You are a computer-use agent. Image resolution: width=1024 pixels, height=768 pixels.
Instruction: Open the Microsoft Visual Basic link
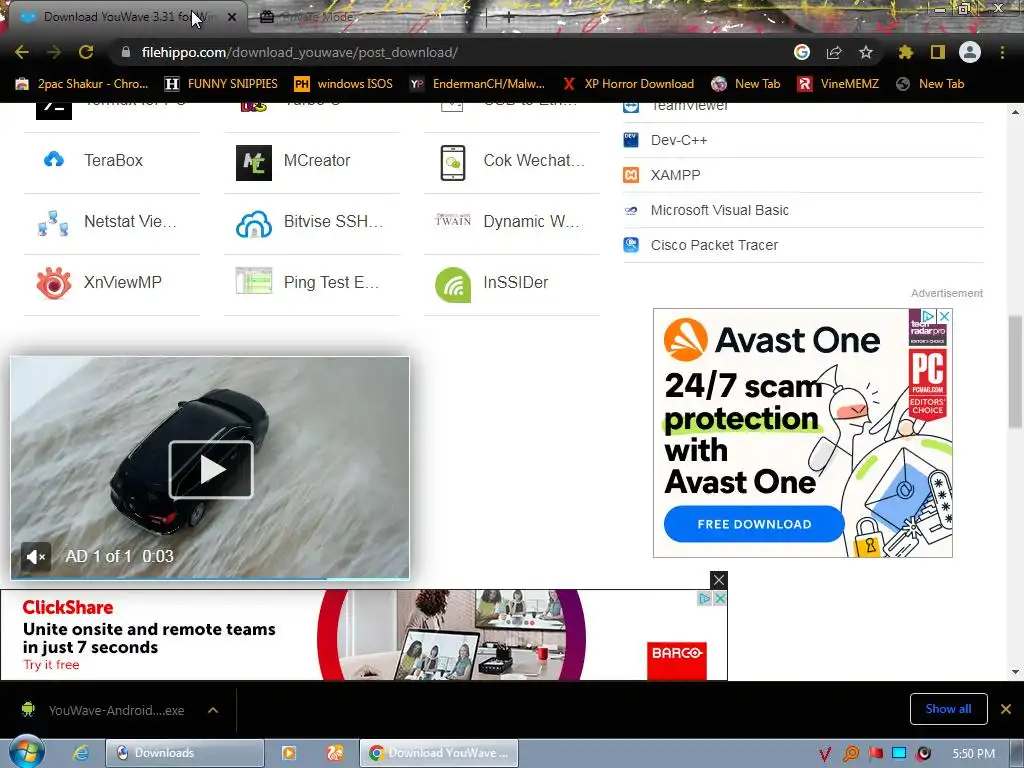(720, 210)
